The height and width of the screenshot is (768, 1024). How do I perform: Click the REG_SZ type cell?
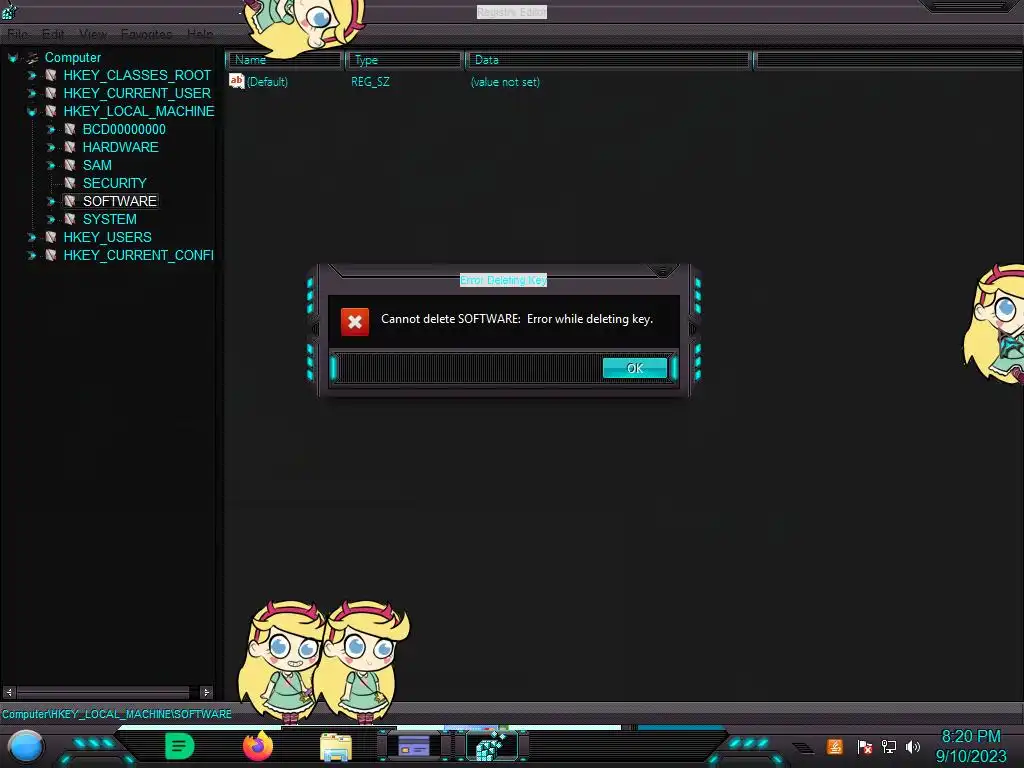coord(370,82)
